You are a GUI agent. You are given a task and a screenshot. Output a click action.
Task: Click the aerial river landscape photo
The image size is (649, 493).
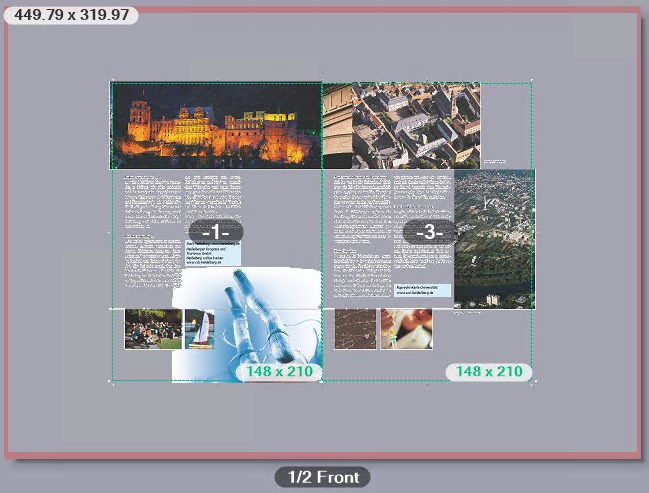(x=494, y=240)
